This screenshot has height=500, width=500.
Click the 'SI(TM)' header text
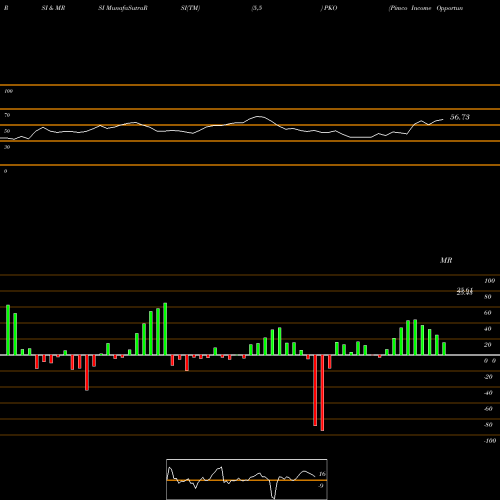click(x=190, y=8)
